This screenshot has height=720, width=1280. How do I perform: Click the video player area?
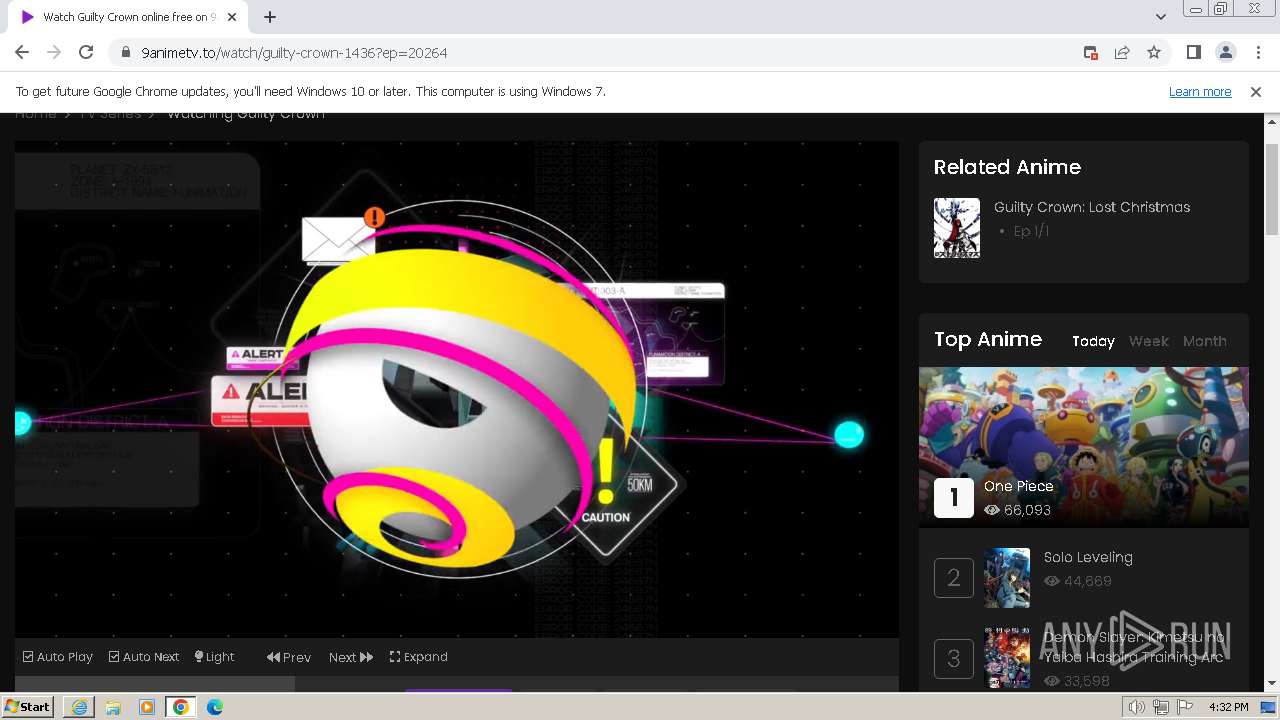(x=457, y=390)
